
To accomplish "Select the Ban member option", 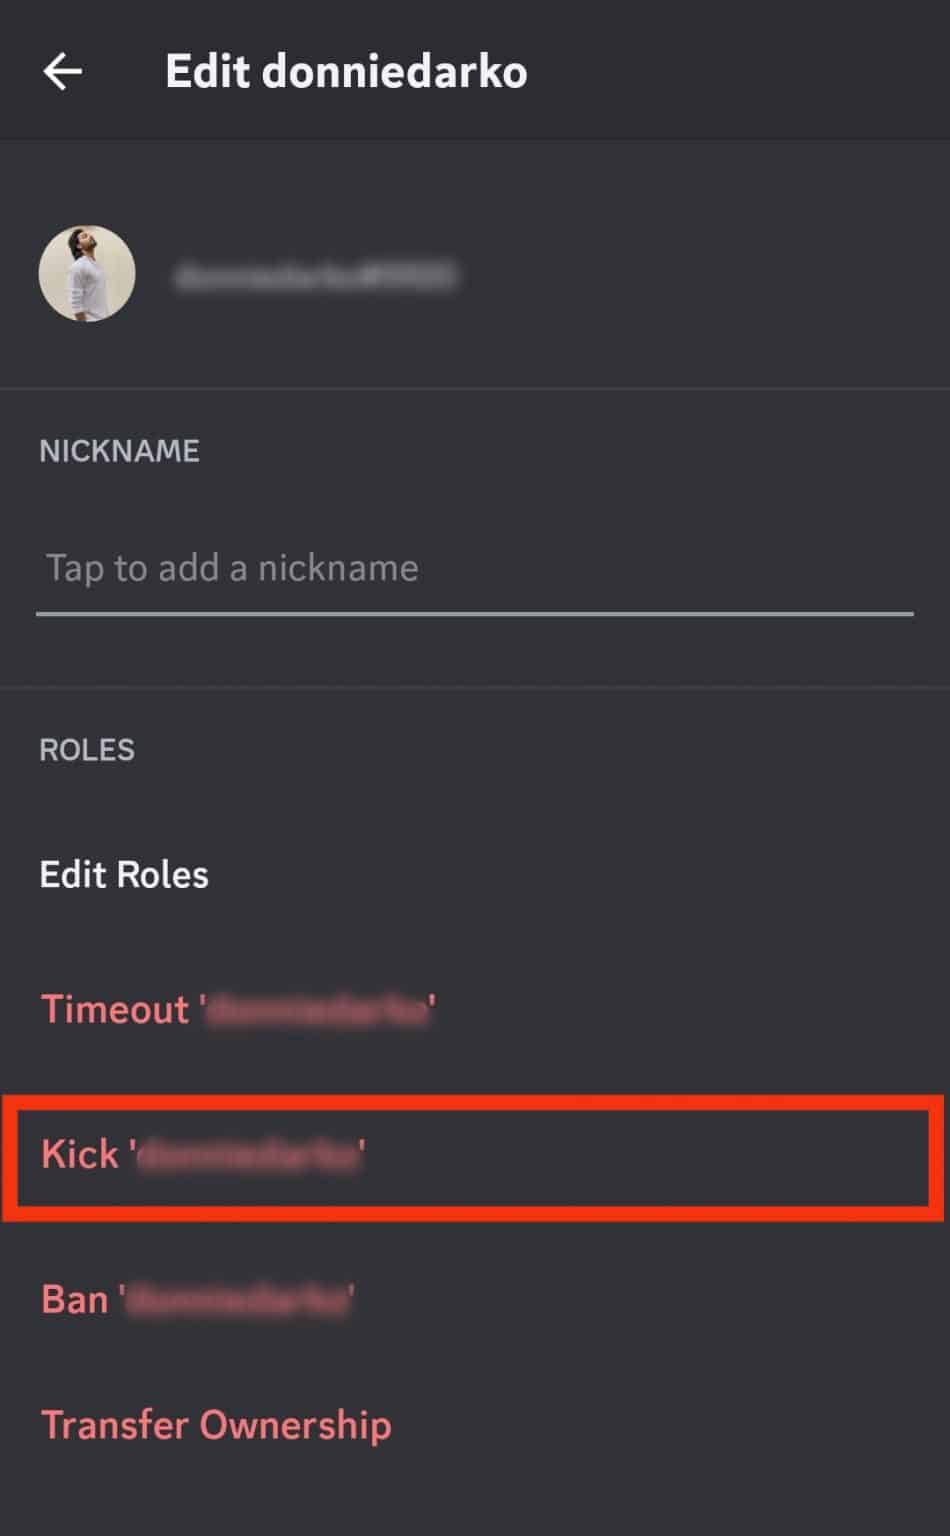I will click(197, 1300).
